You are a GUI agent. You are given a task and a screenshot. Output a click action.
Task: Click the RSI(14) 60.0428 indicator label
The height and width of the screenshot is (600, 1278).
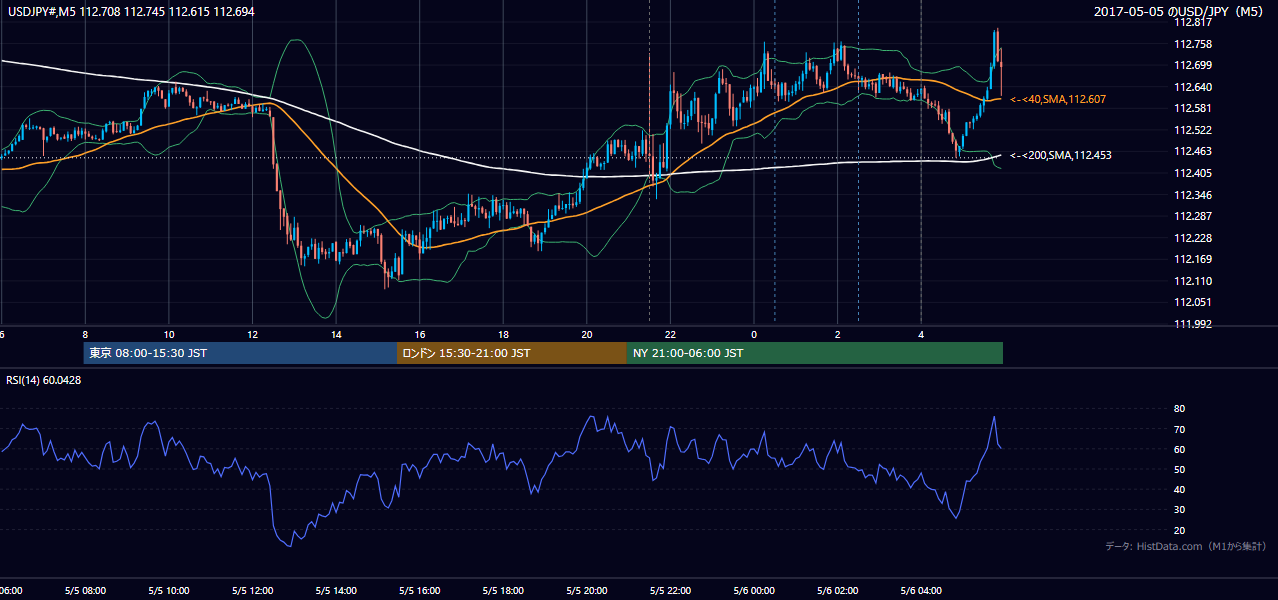tap(44, 380)
